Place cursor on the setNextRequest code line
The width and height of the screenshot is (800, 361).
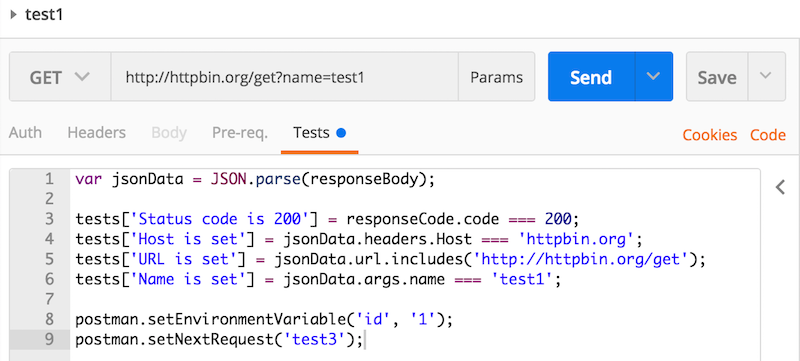coord(219,340)
